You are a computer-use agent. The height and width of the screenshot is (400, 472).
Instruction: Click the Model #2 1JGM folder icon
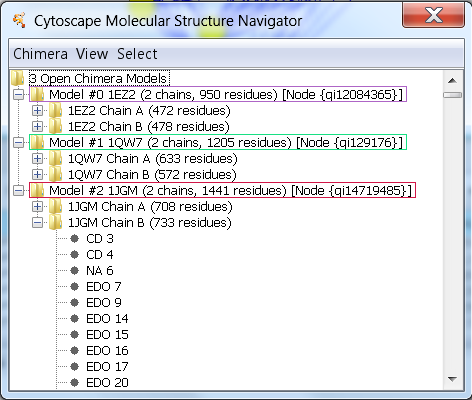(x=38, y=191)
